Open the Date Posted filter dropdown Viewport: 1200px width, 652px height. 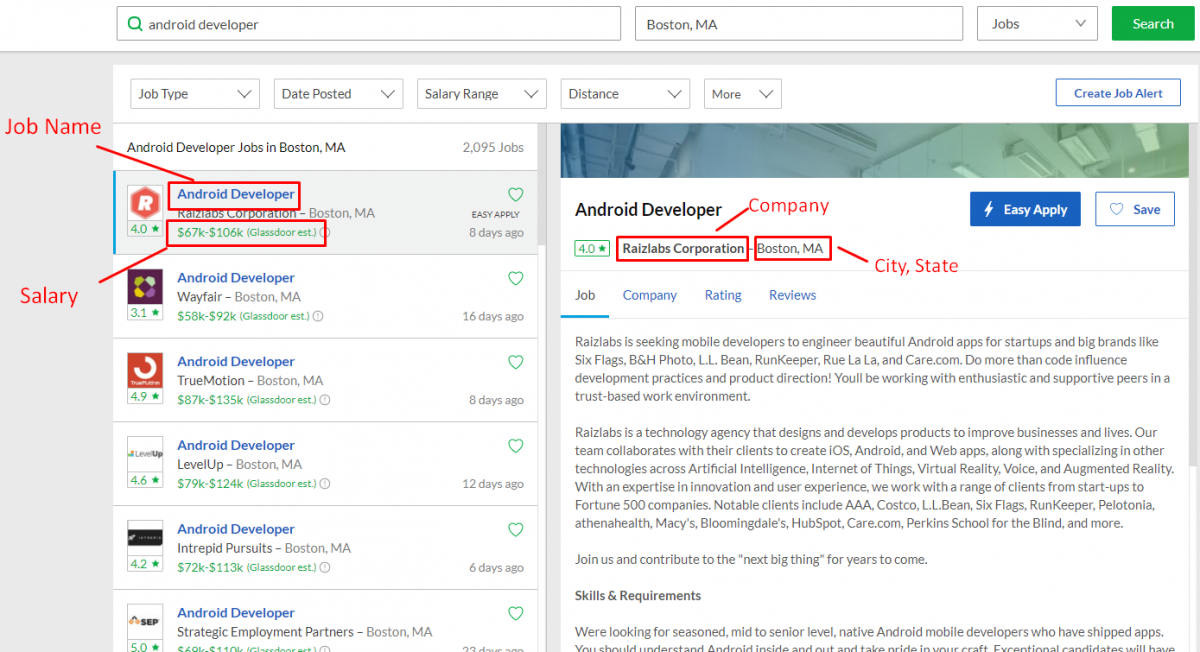click(338, 93)
